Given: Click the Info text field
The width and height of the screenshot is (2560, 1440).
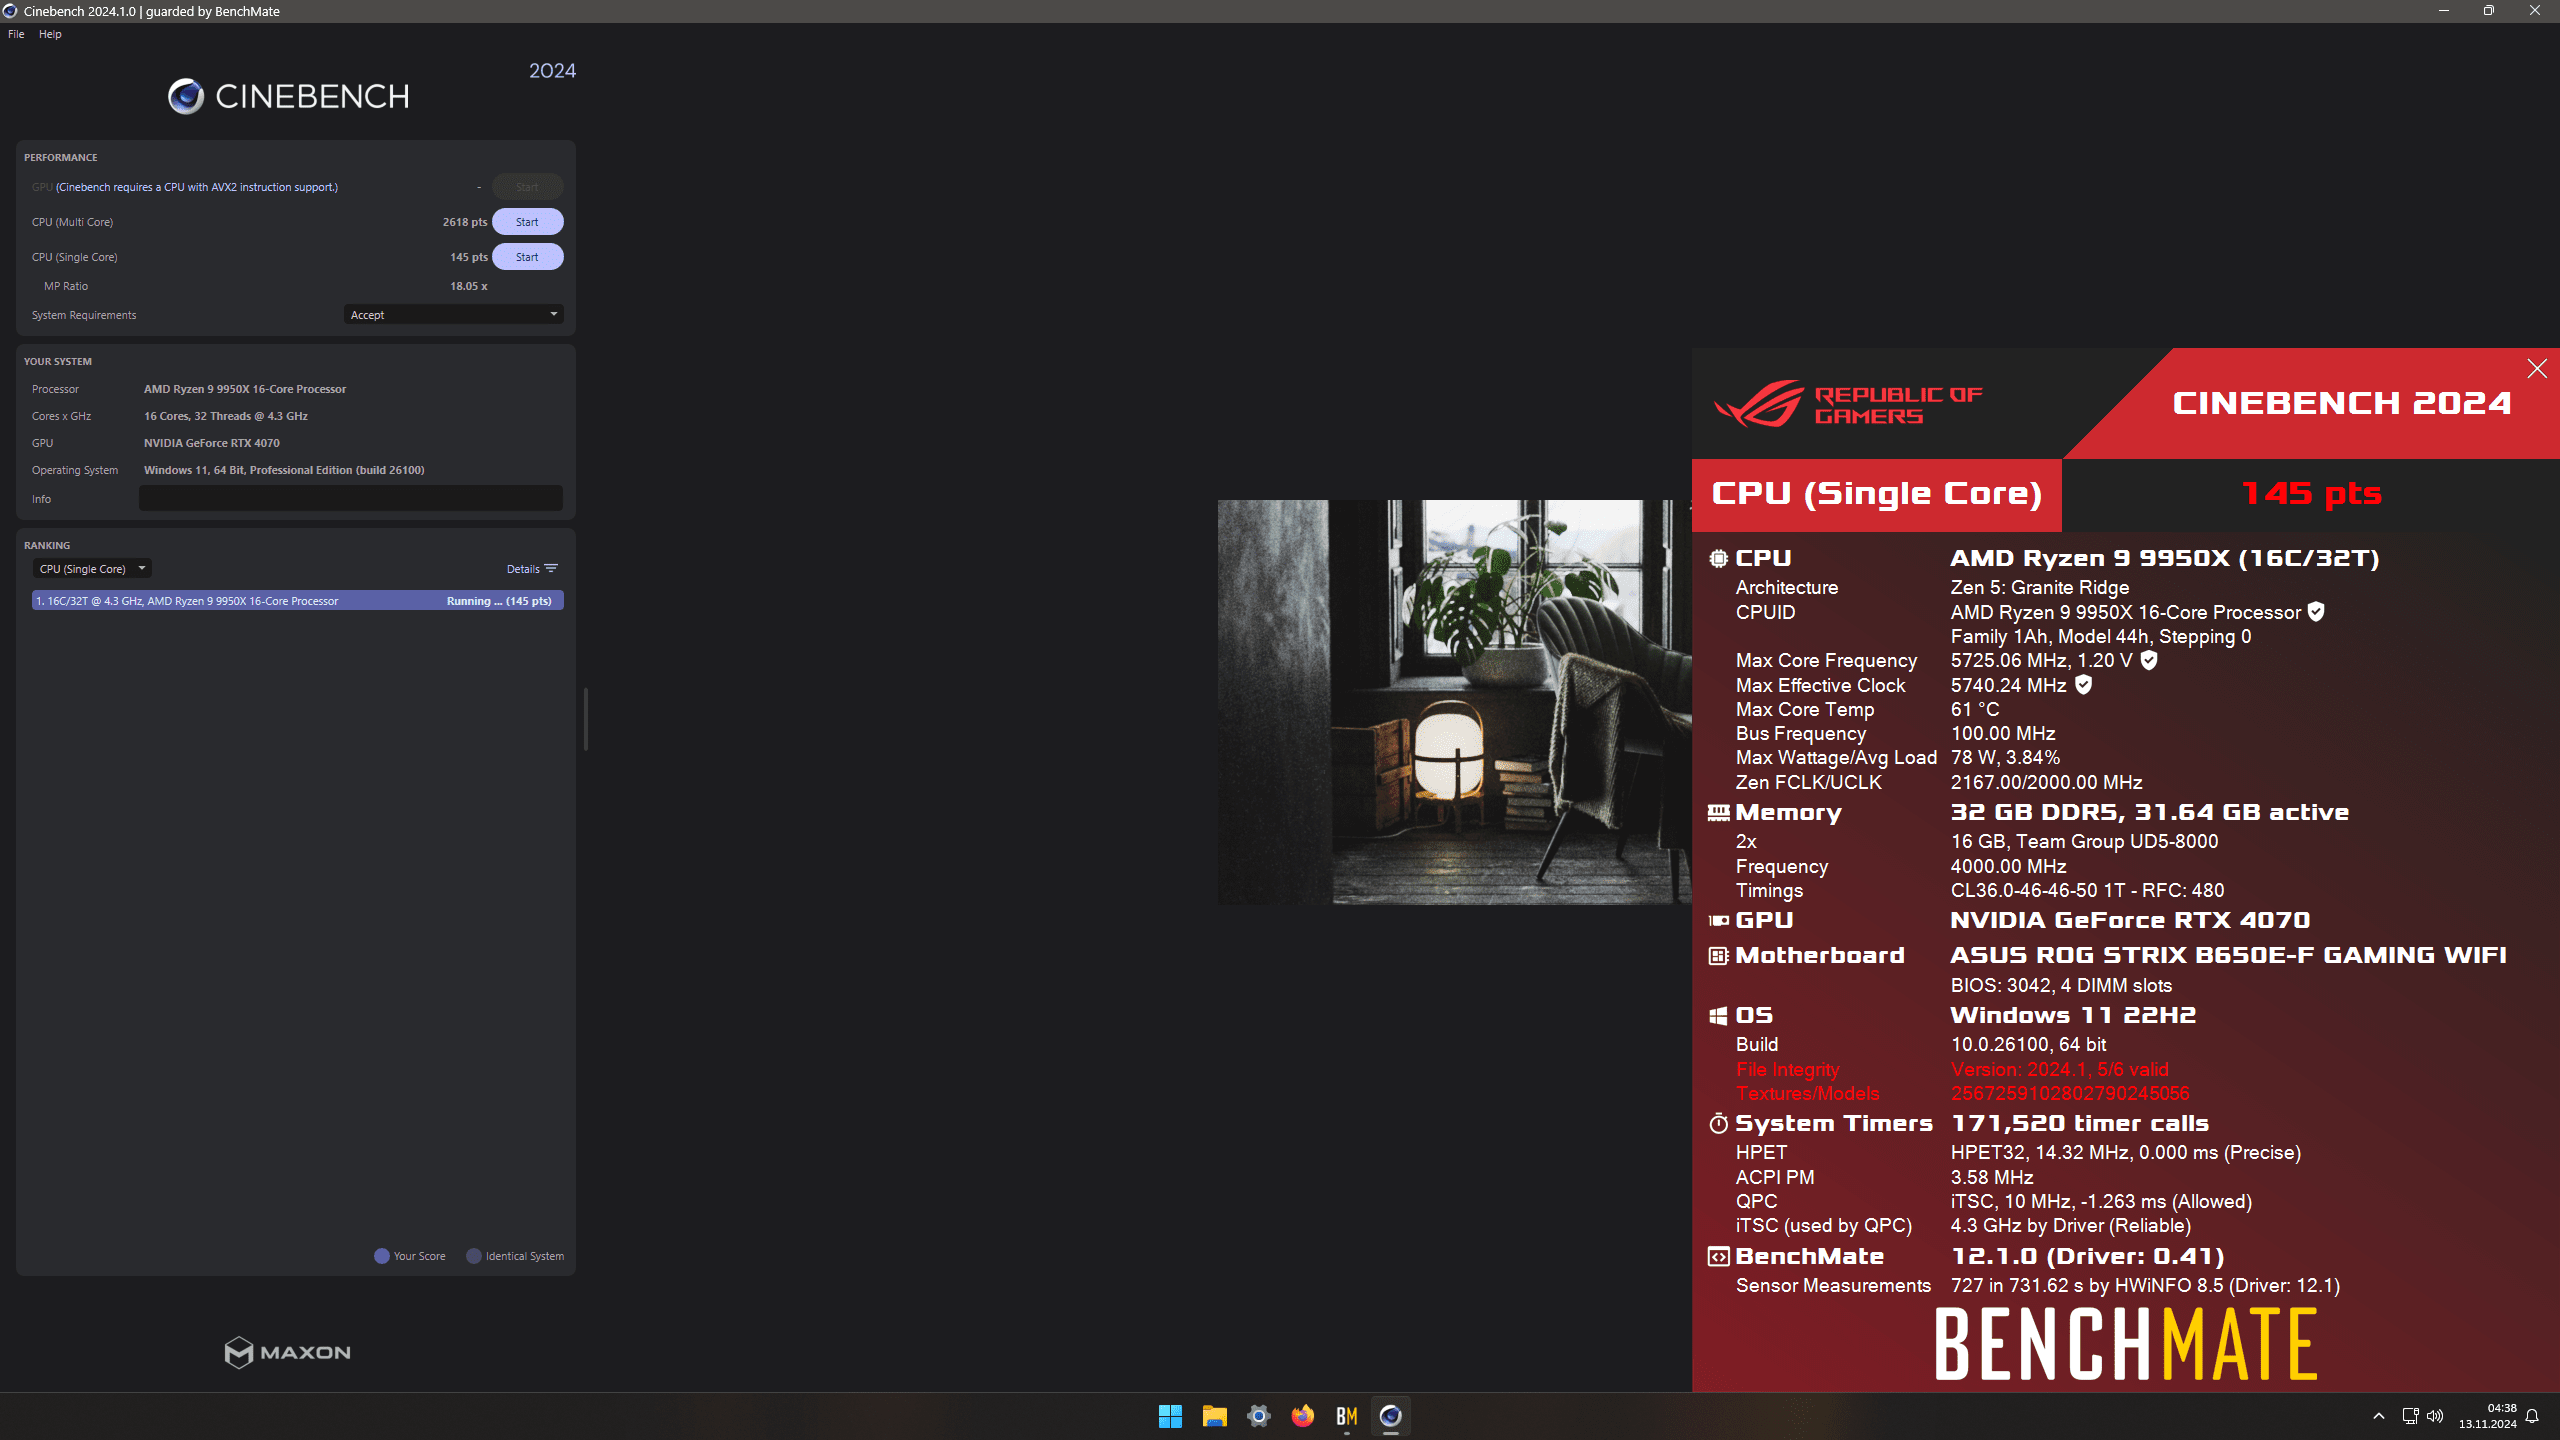Looking at the screenshot, I should pos(350,498).
